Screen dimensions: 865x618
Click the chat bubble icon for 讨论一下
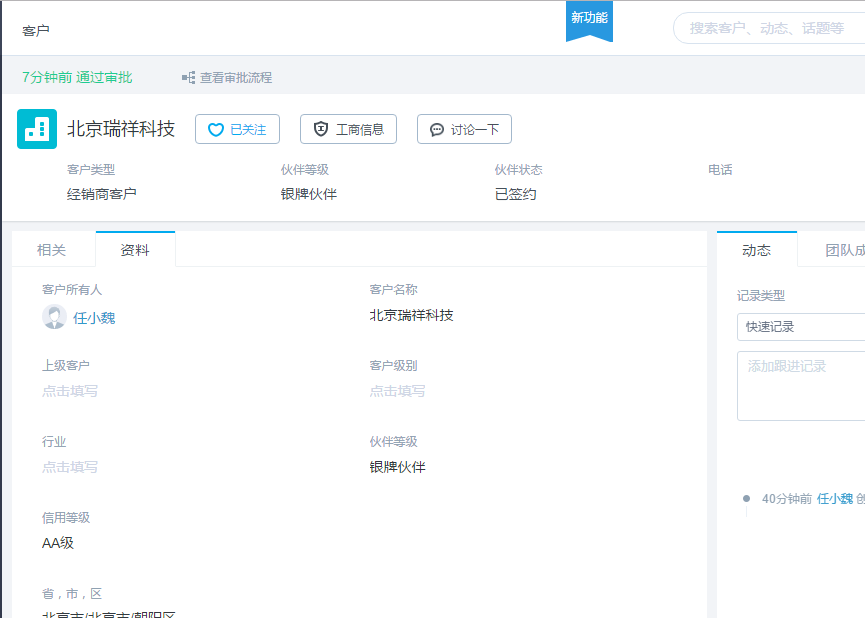[437, 130]
